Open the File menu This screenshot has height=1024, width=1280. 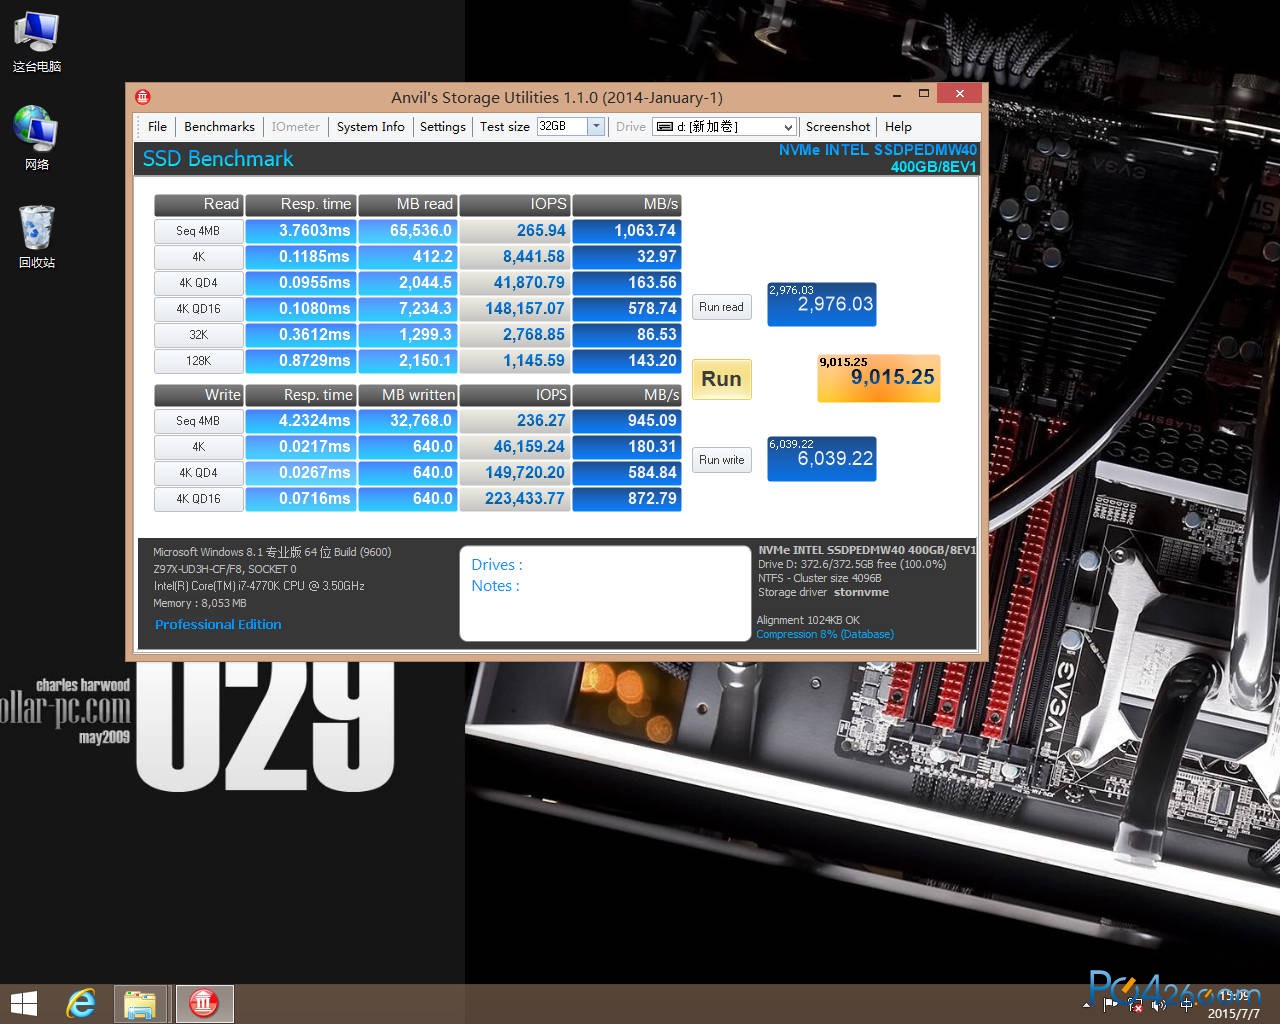(157, 127)
